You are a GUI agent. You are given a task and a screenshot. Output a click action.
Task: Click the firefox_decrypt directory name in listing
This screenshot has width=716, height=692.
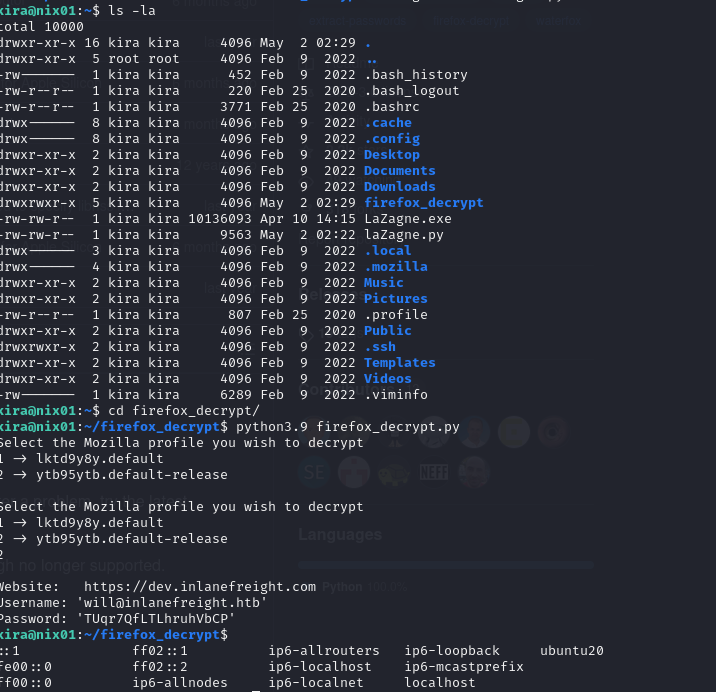[x=423, y=202]
